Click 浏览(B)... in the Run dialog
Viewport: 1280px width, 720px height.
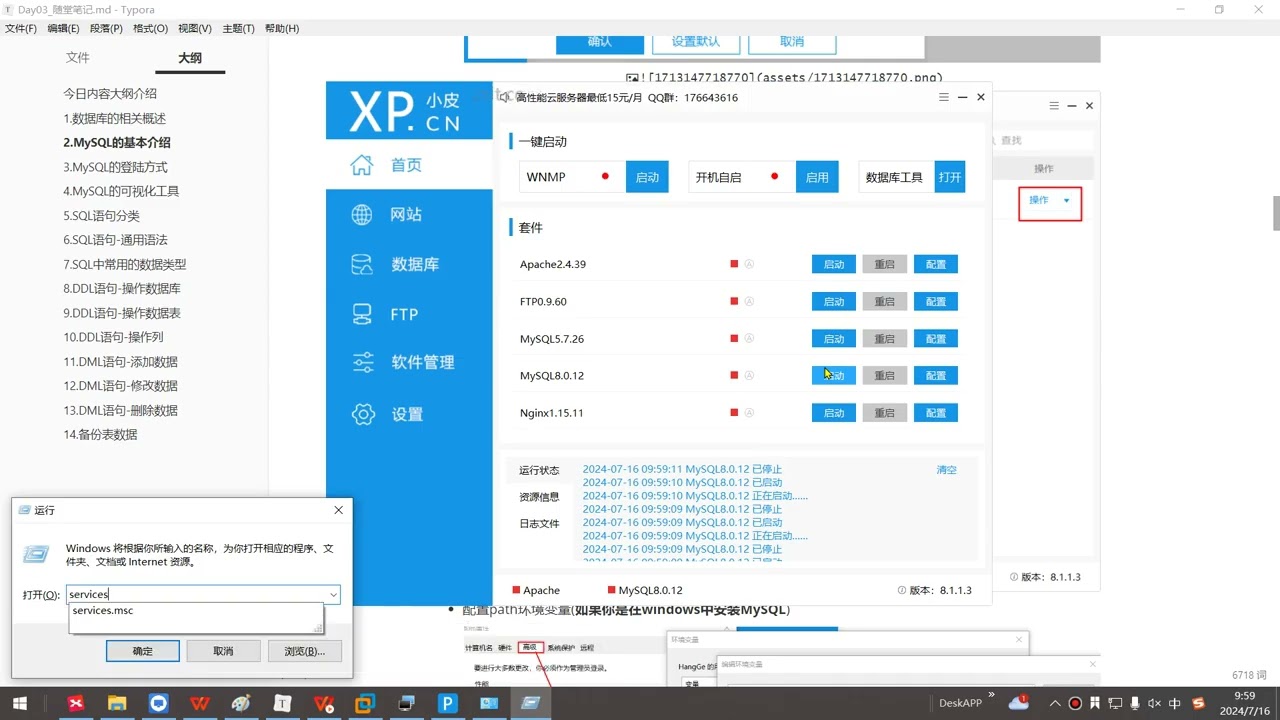pyautogui.click(x=304, y=651)
